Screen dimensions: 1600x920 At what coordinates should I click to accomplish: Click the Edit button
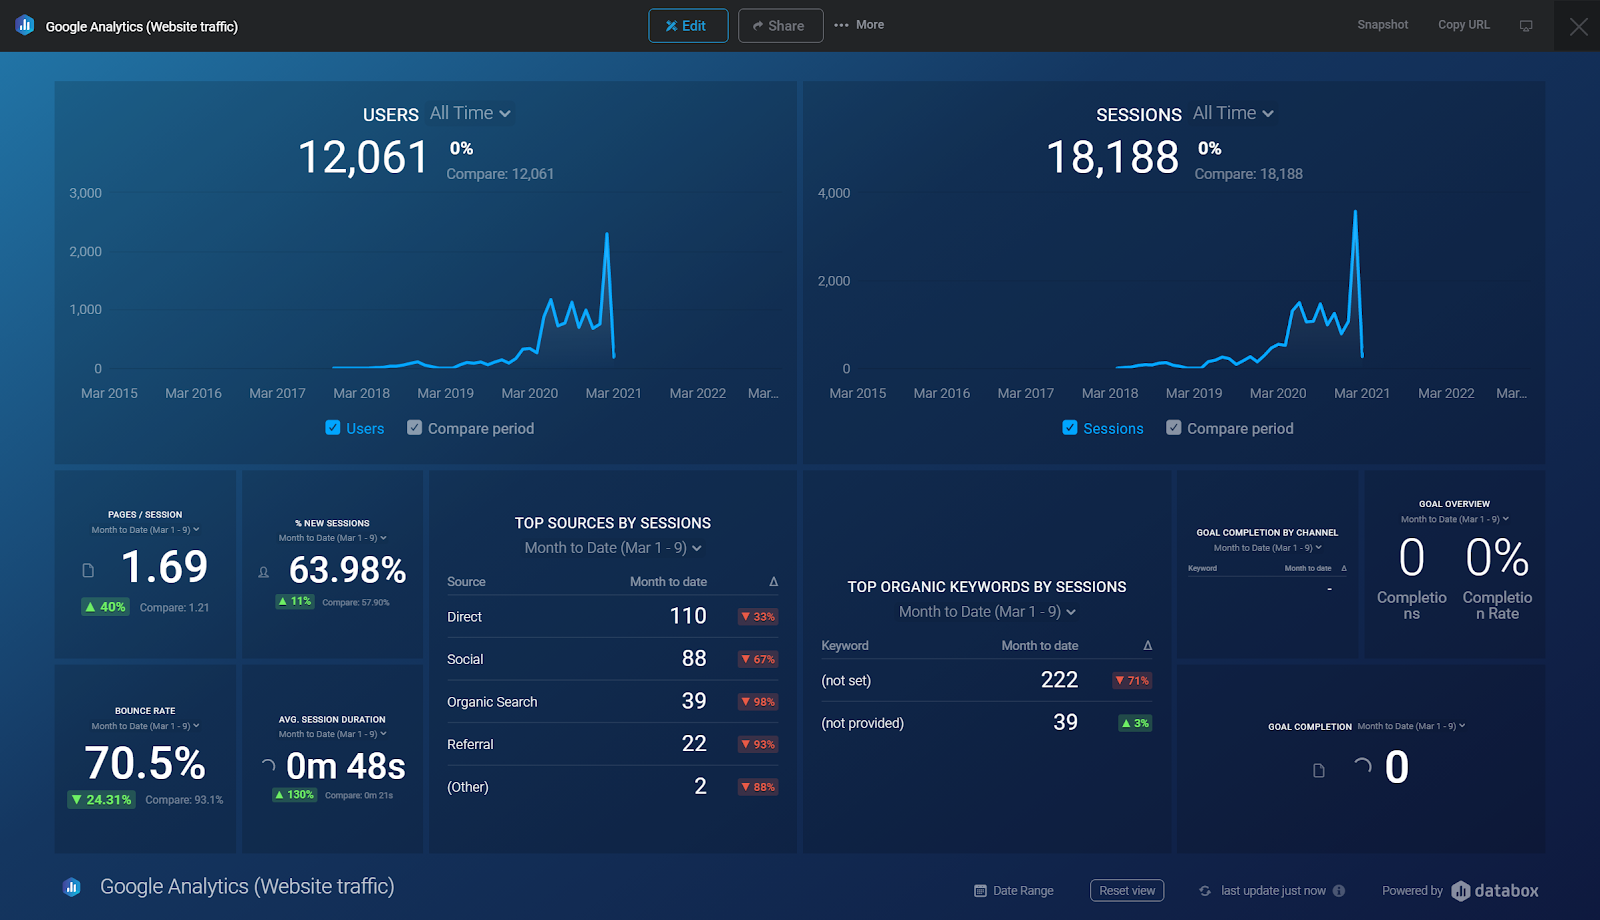click(x=688, y=26)
